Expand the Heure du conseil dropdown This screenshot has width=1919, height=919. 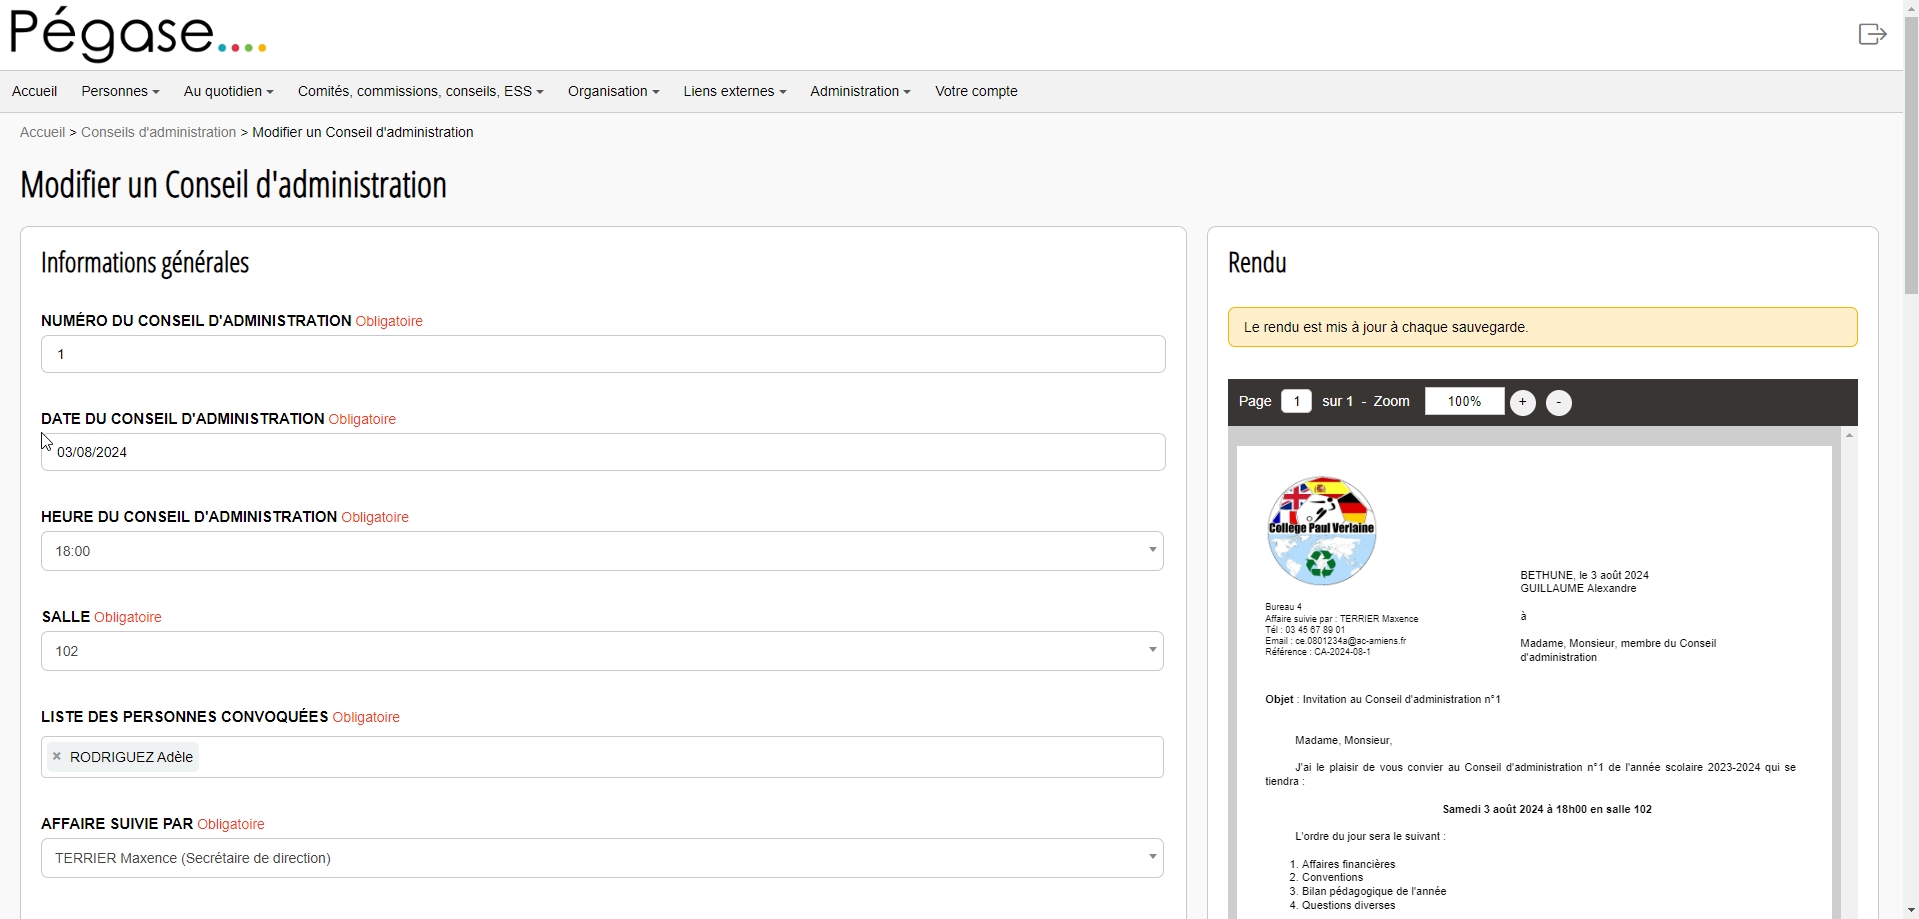602,551
